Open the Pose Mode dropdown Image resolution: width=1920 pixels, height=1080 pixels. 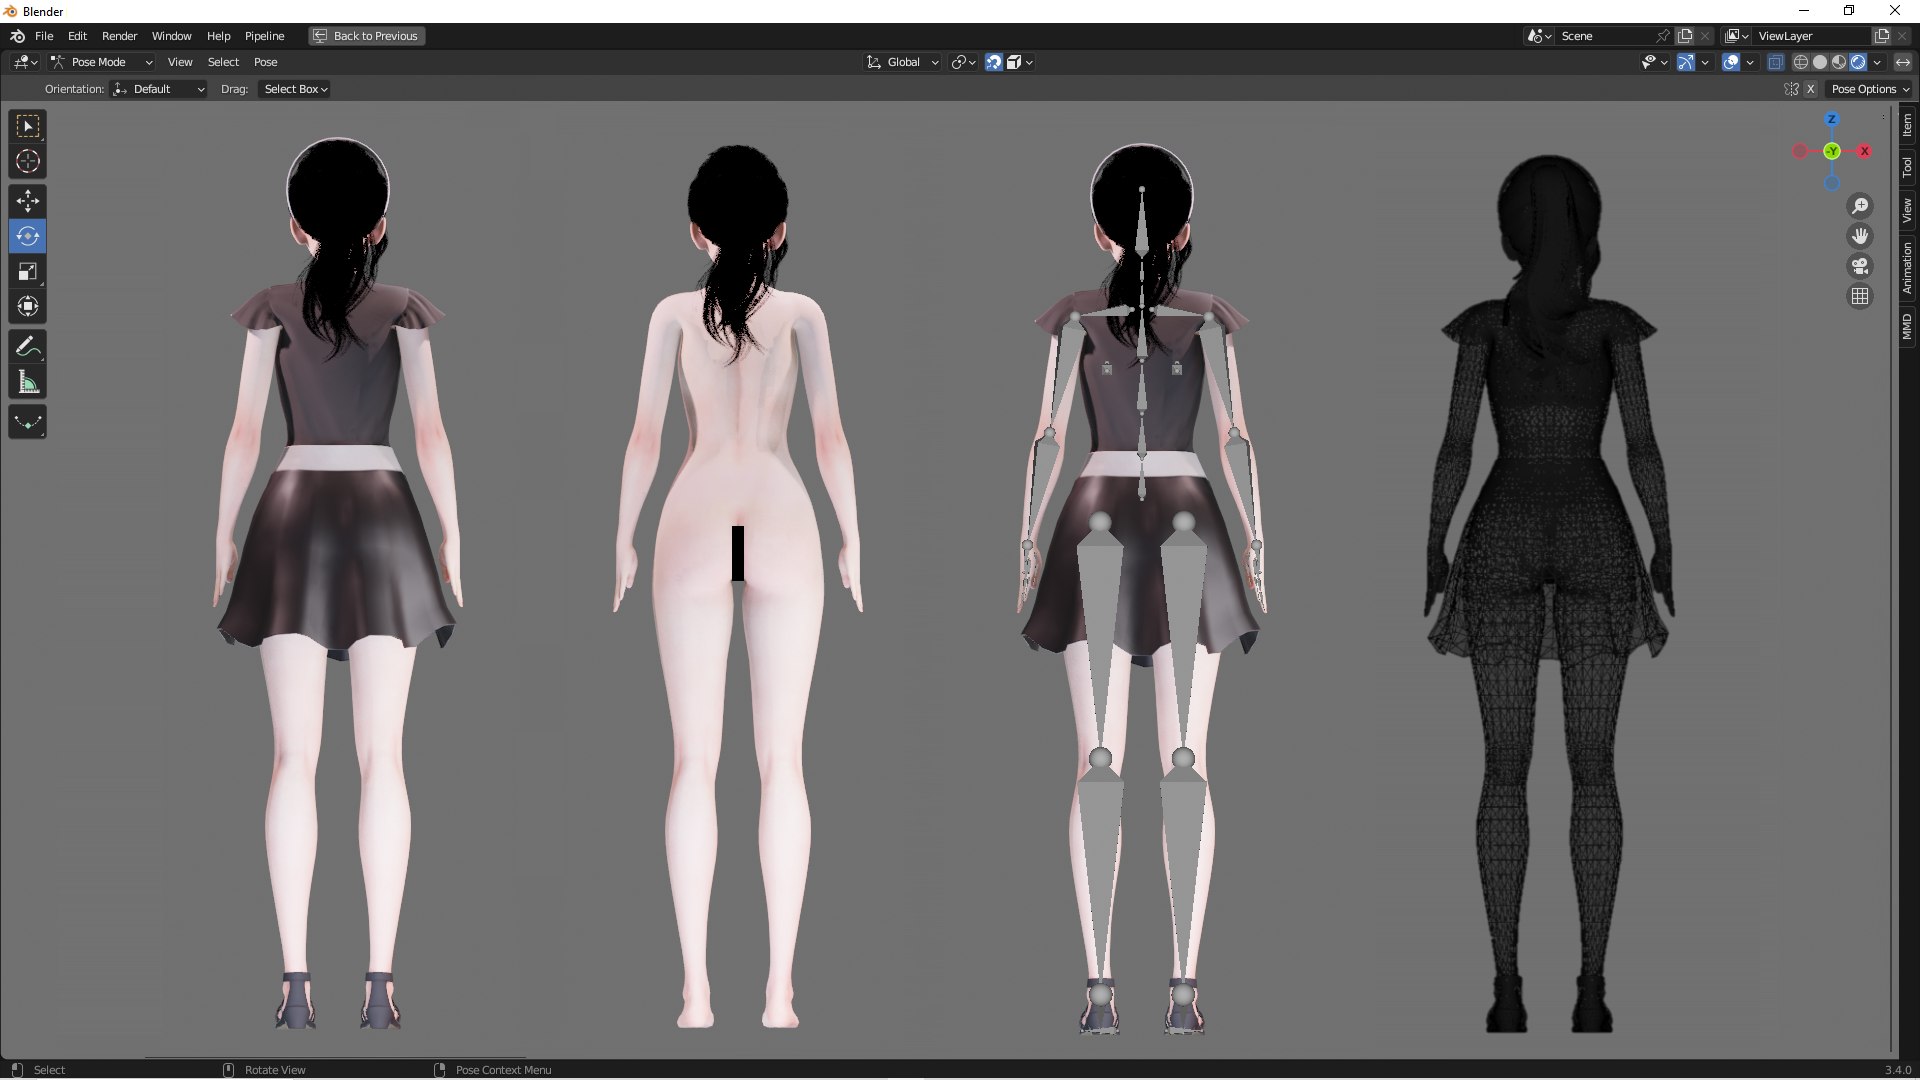coord(101,62)
